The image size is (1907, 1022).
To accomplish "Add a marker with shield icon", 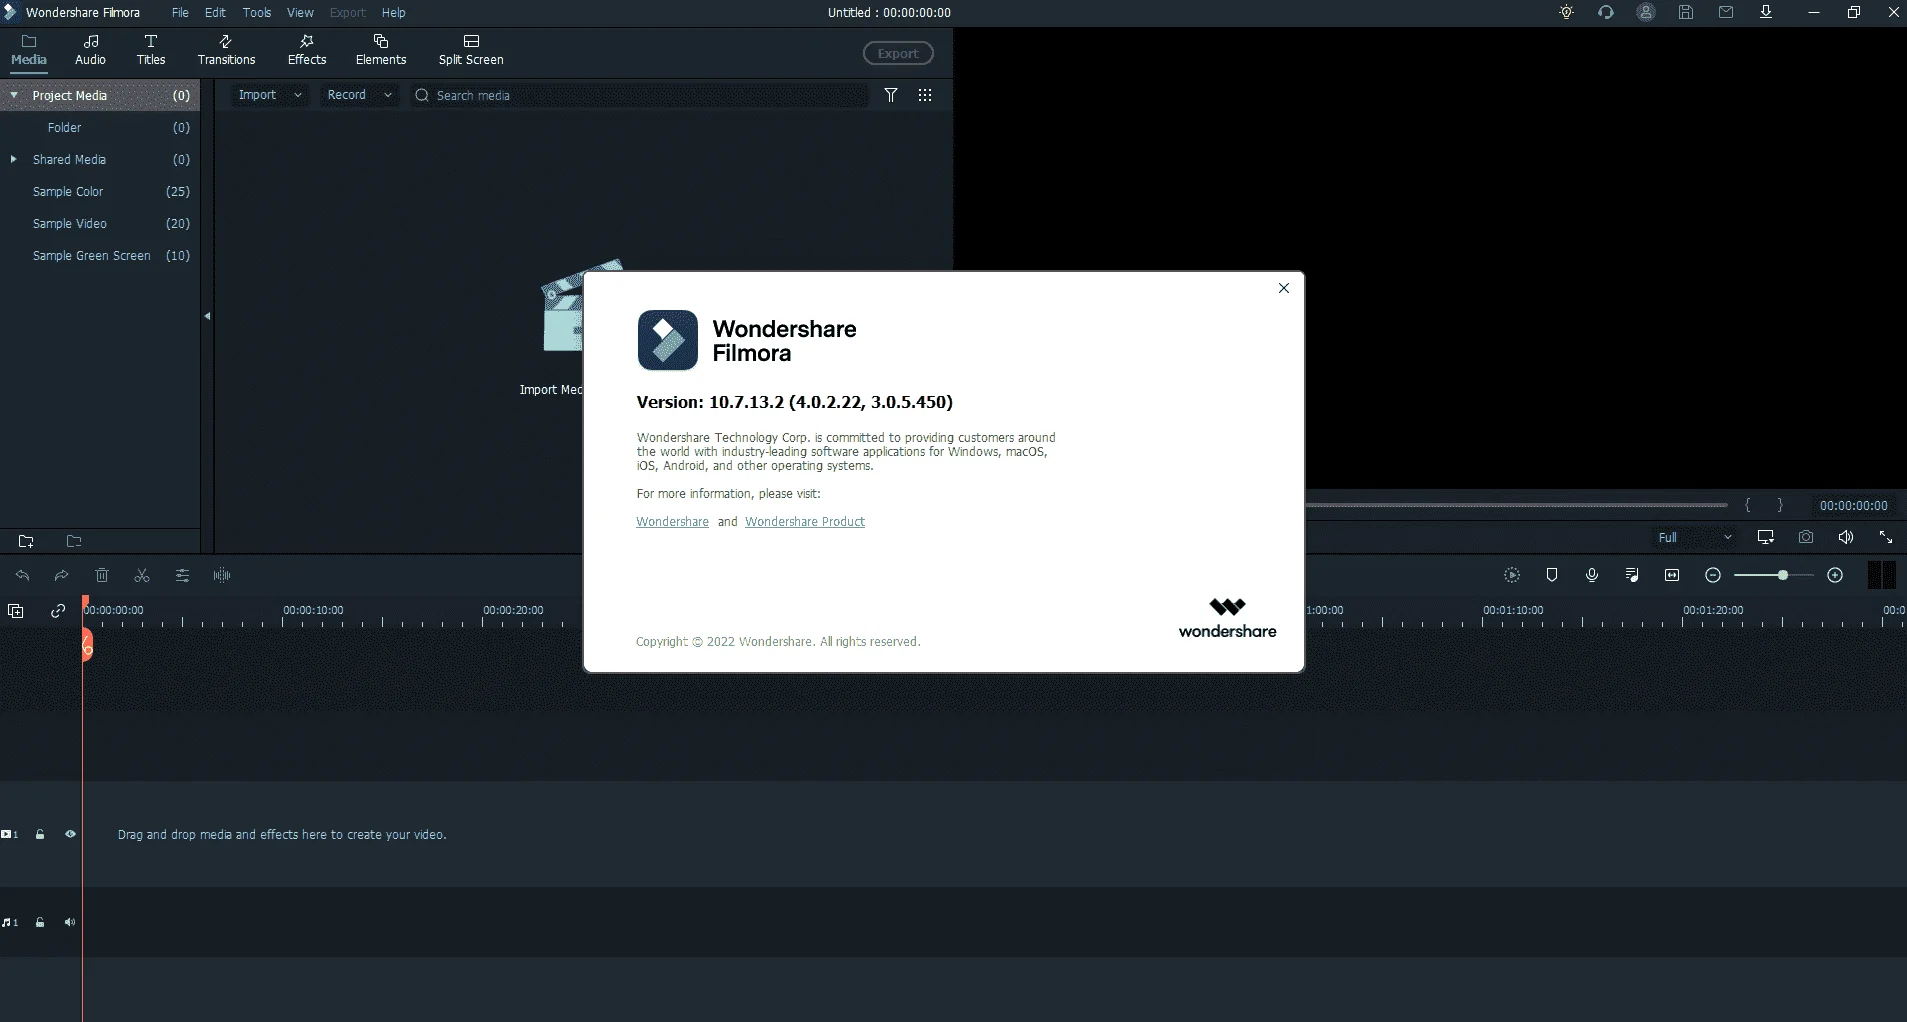I will (1552, 575).
